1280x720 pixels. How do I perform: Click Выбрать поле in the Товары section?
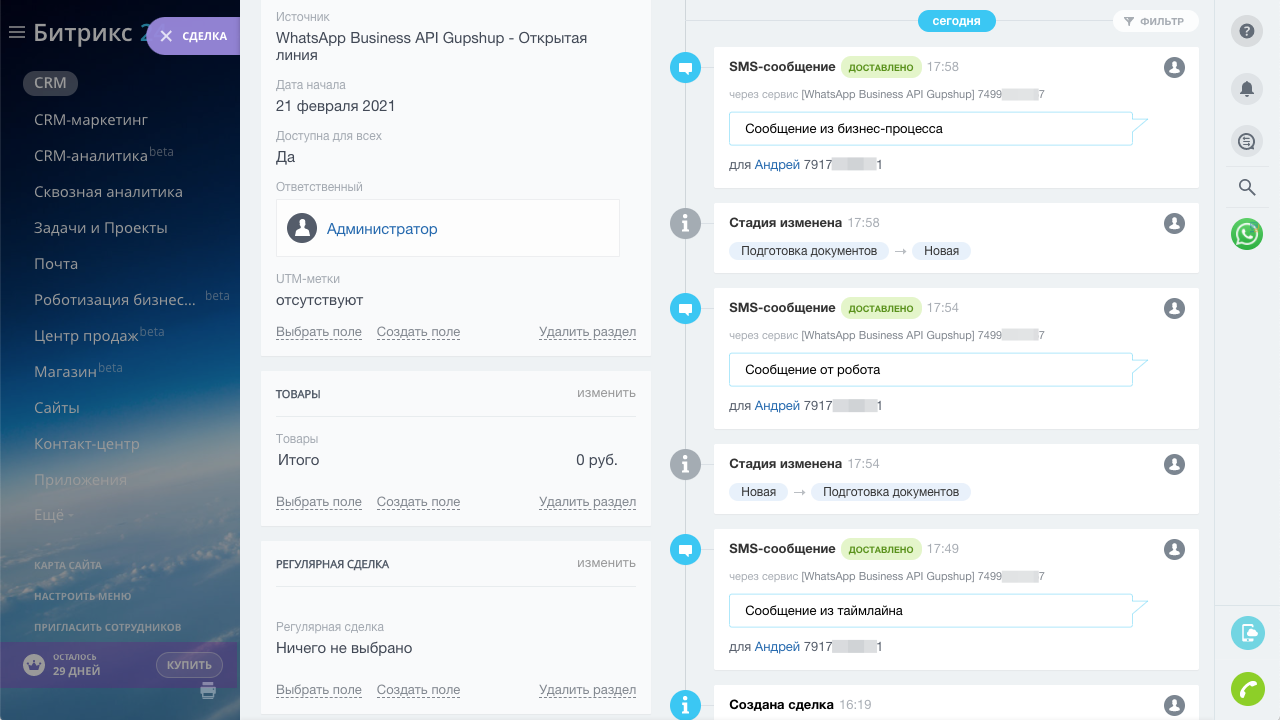(x=319, y=502)
